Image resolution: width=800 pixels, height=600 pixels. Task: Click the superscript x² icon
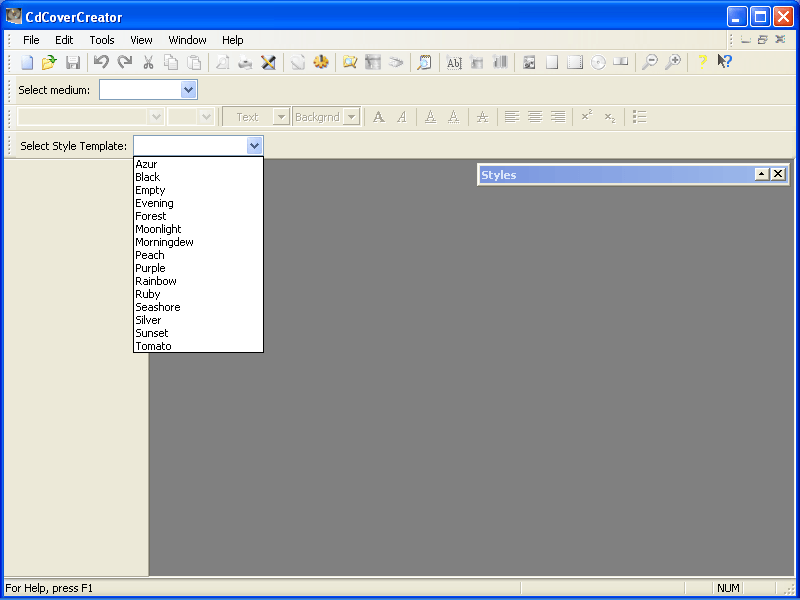[587, 117]
